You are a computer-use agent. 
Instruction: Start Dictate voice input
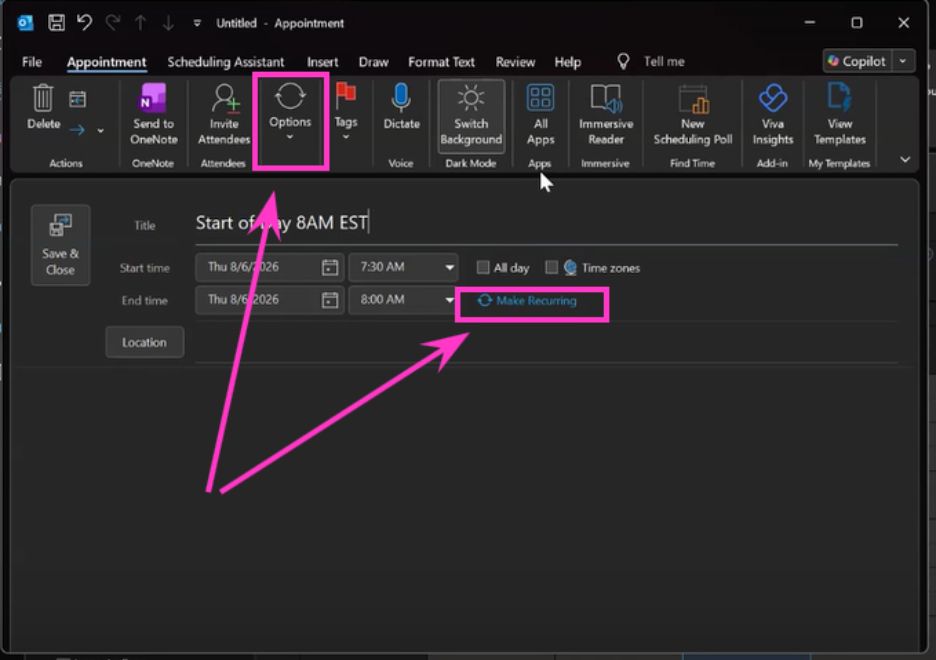click(401, 107)
